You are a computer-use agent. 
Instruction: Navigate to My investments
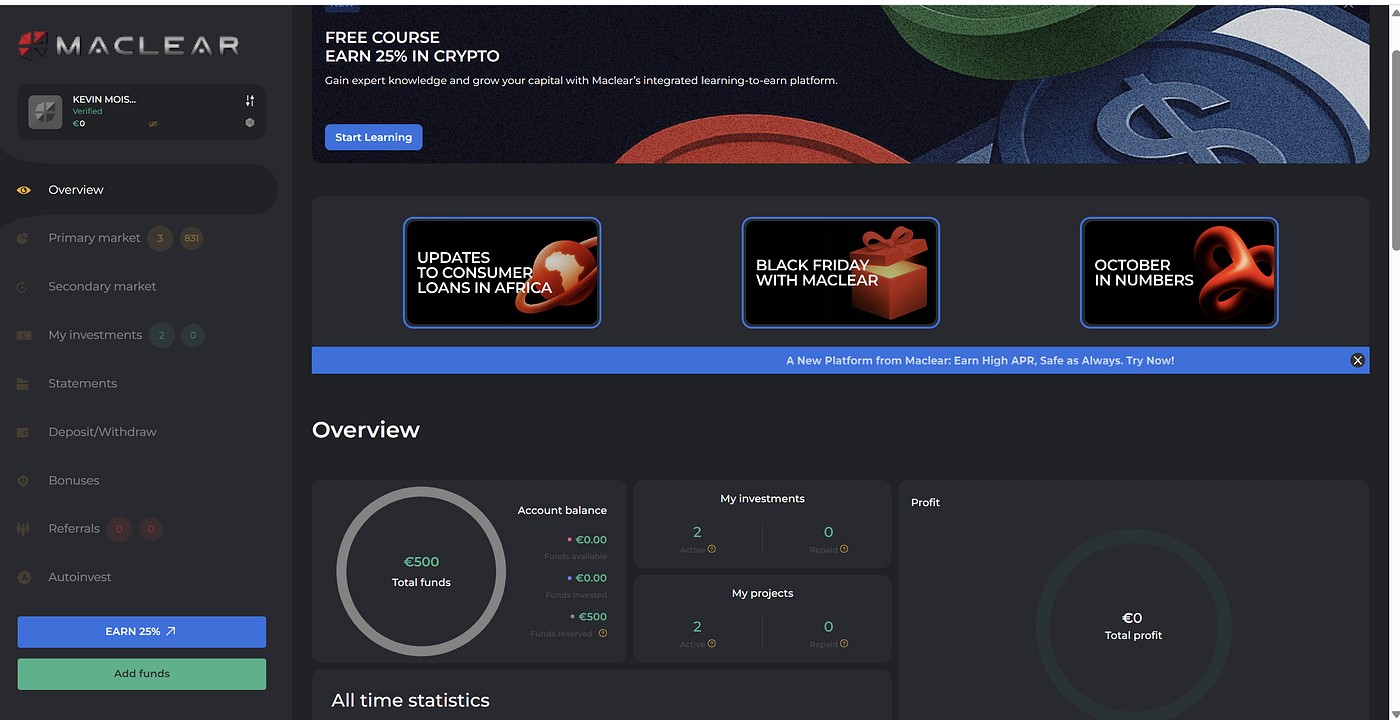click(x=95, y=335)
